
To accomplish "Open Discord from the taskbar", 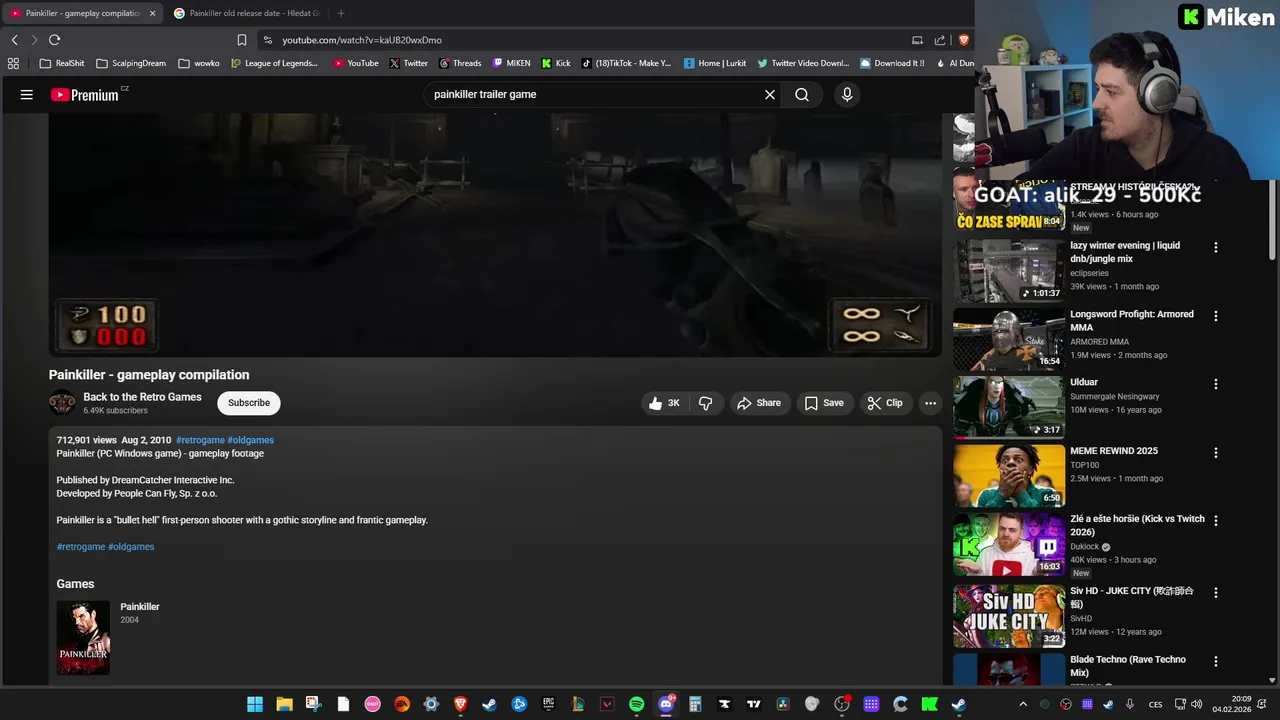I will click(666, 704).
